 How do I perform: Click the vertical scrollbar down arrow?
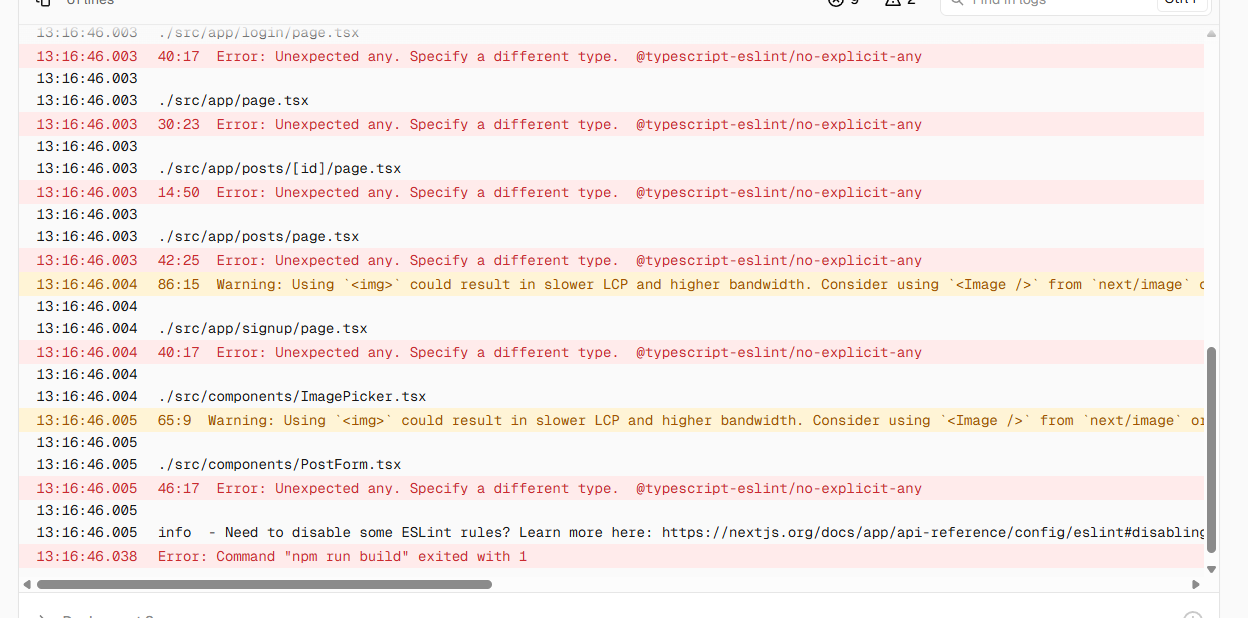(x=1212, y=569)
